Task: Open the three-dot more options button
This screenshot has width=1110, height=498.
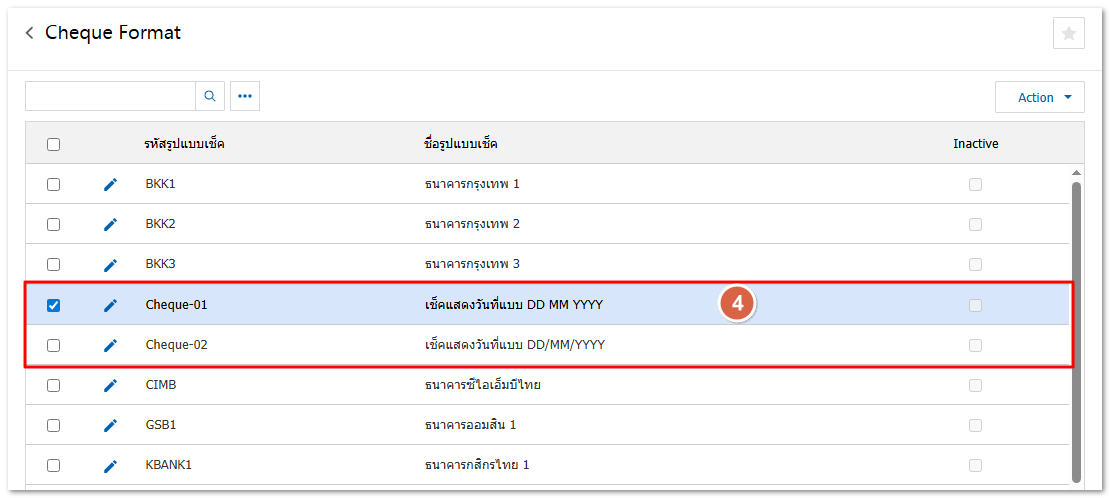Action: click(245, 96)
